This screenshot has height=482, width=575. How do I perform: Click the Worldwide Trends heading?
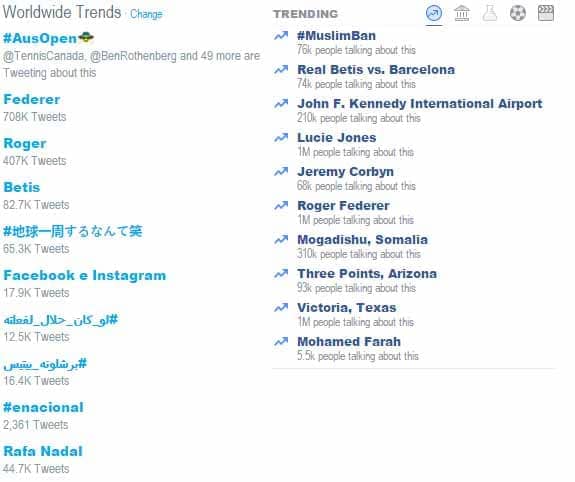[x=62, y=12]
